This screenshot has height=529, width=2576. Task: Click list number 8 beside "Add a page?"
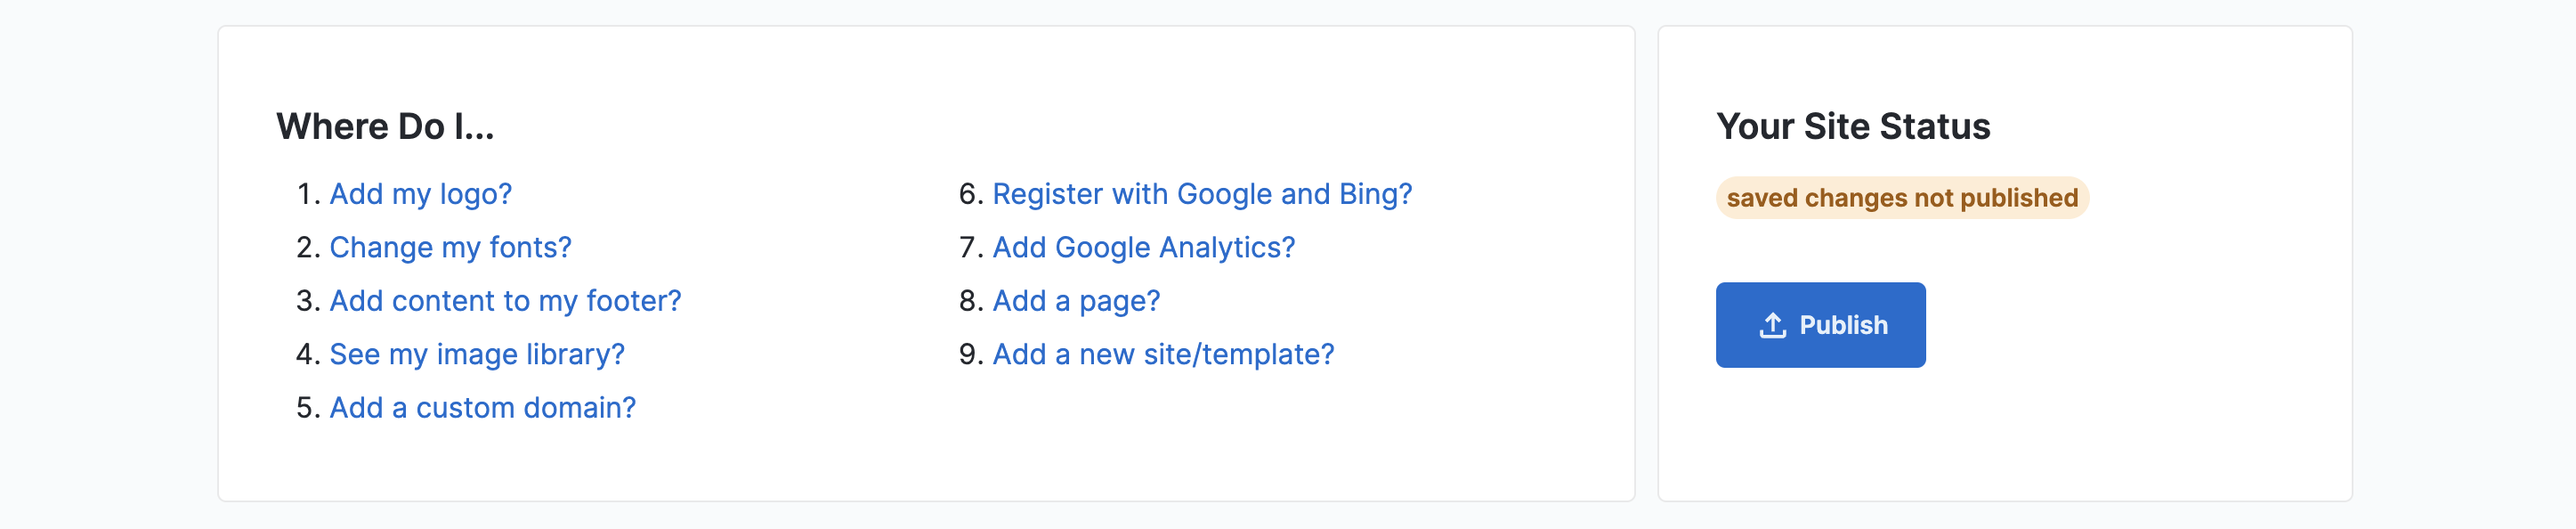tap(969, 301)
